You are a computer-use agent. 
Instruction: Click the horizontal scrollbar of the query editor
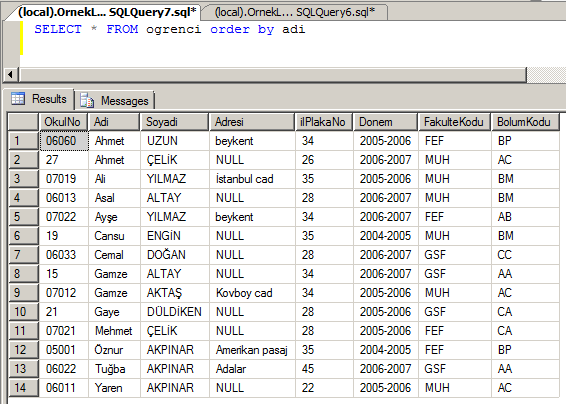[x=273, y=75]
